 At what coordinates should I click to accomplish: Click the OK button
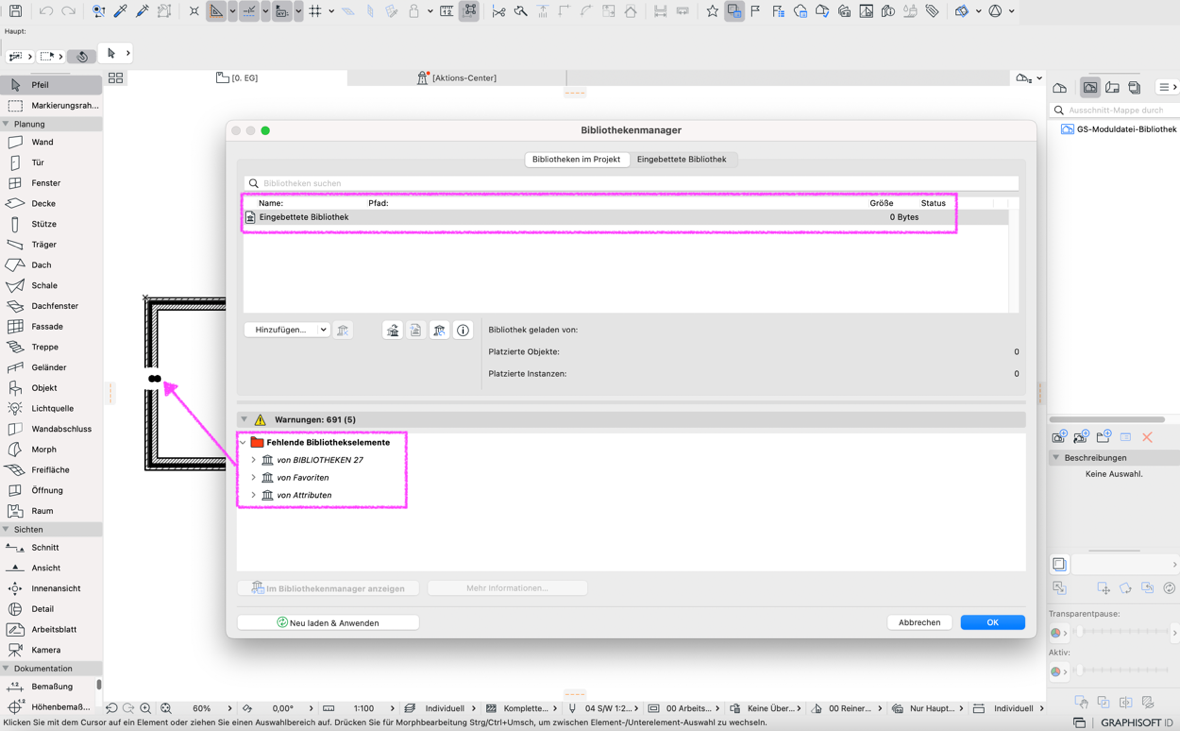tap(993, 623)
